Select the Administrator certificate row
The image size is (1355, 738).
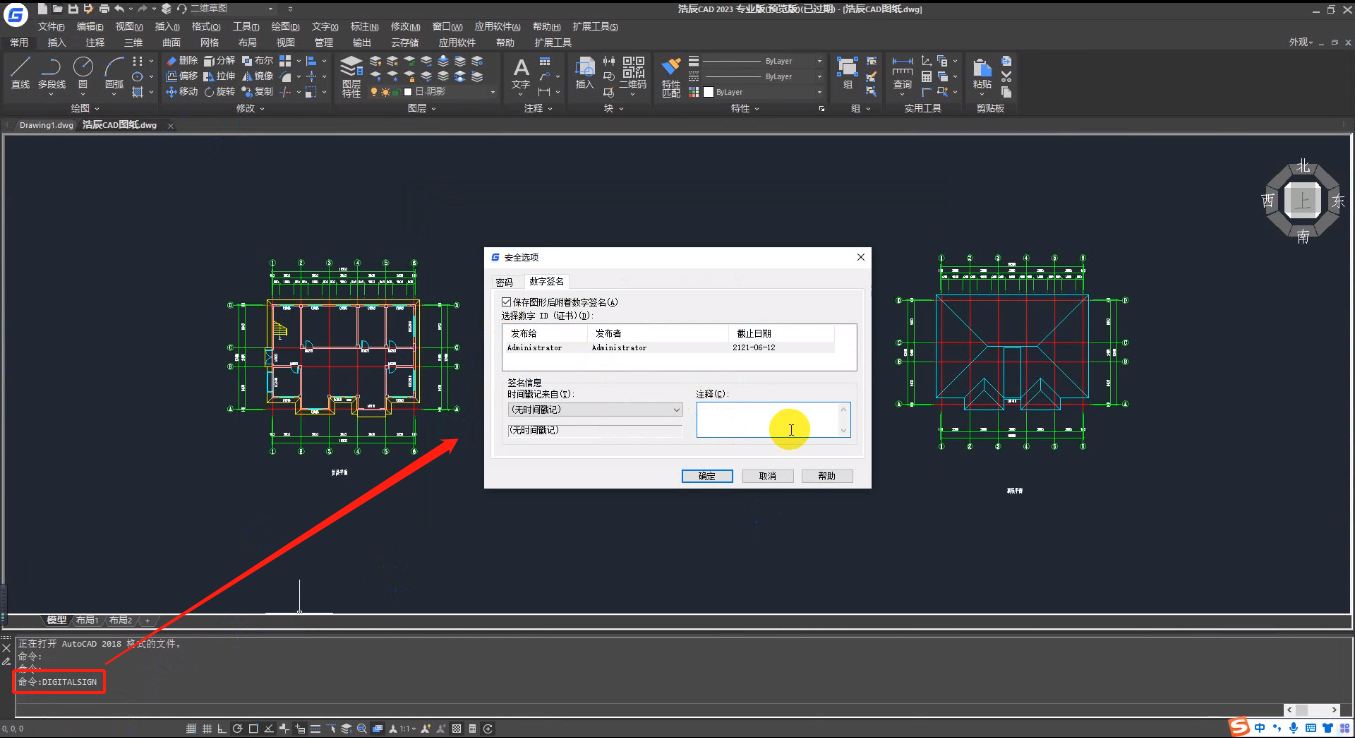669,347
